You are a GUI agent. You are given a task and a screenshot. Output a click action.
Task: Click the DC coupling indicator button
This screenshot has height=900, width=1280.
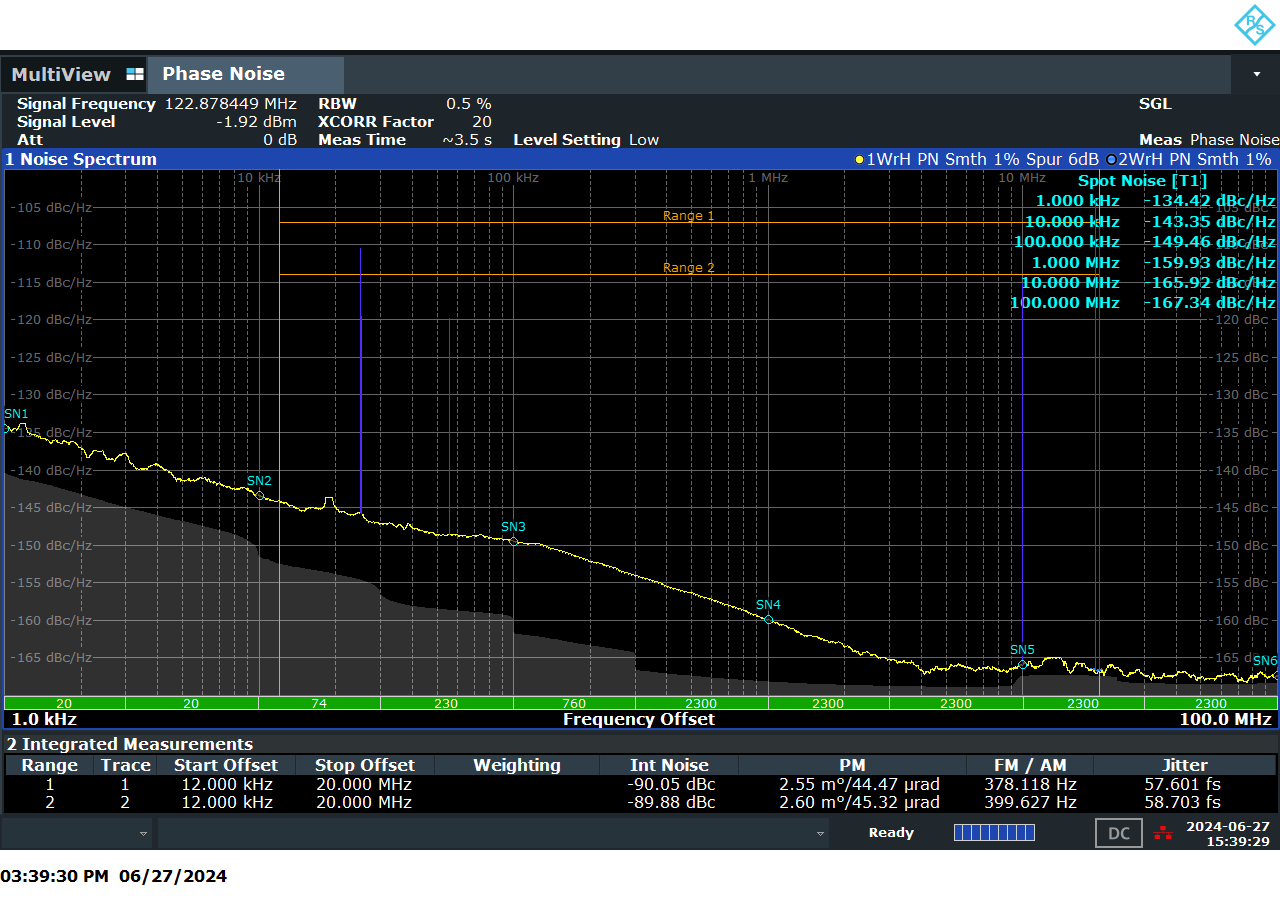pos(1118,833)
